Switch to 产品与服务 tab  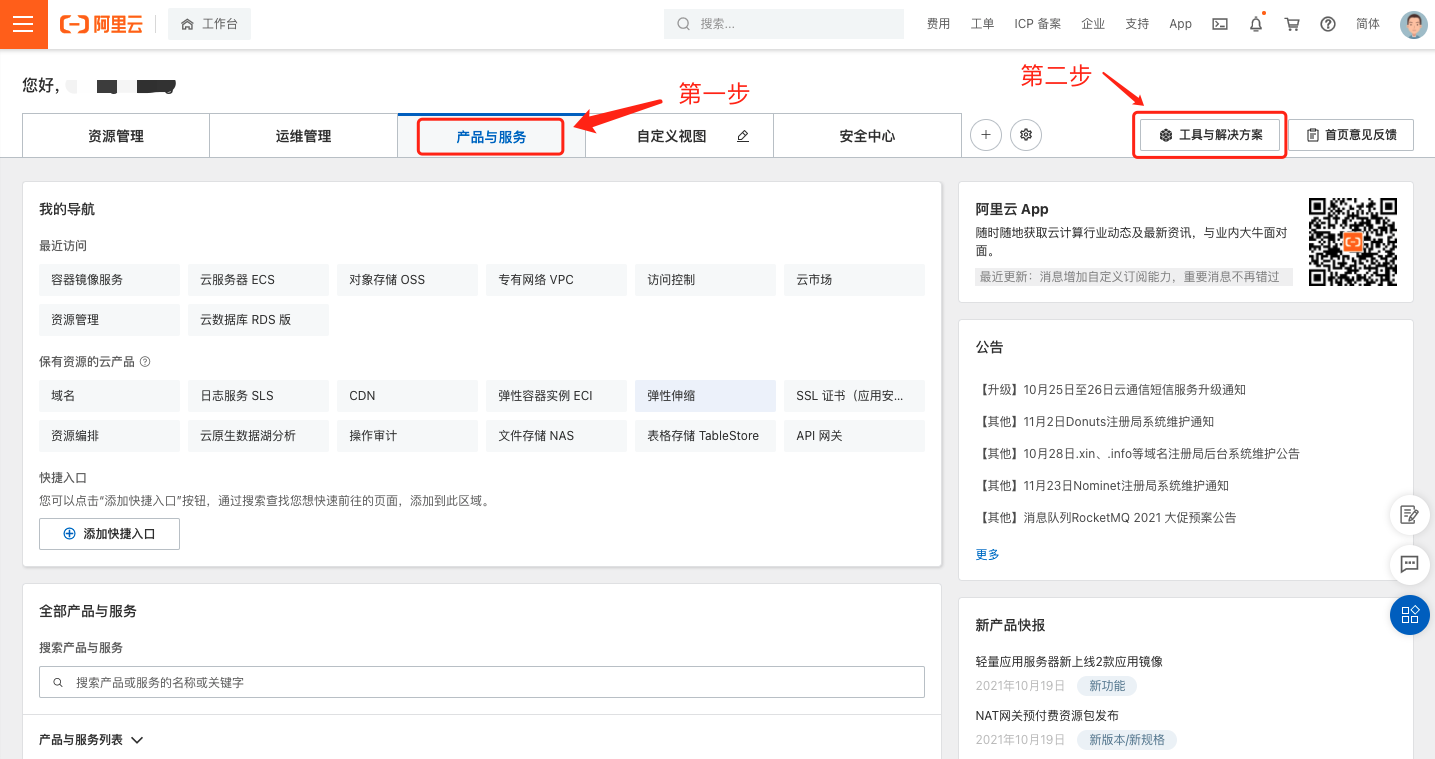point(491,136)
